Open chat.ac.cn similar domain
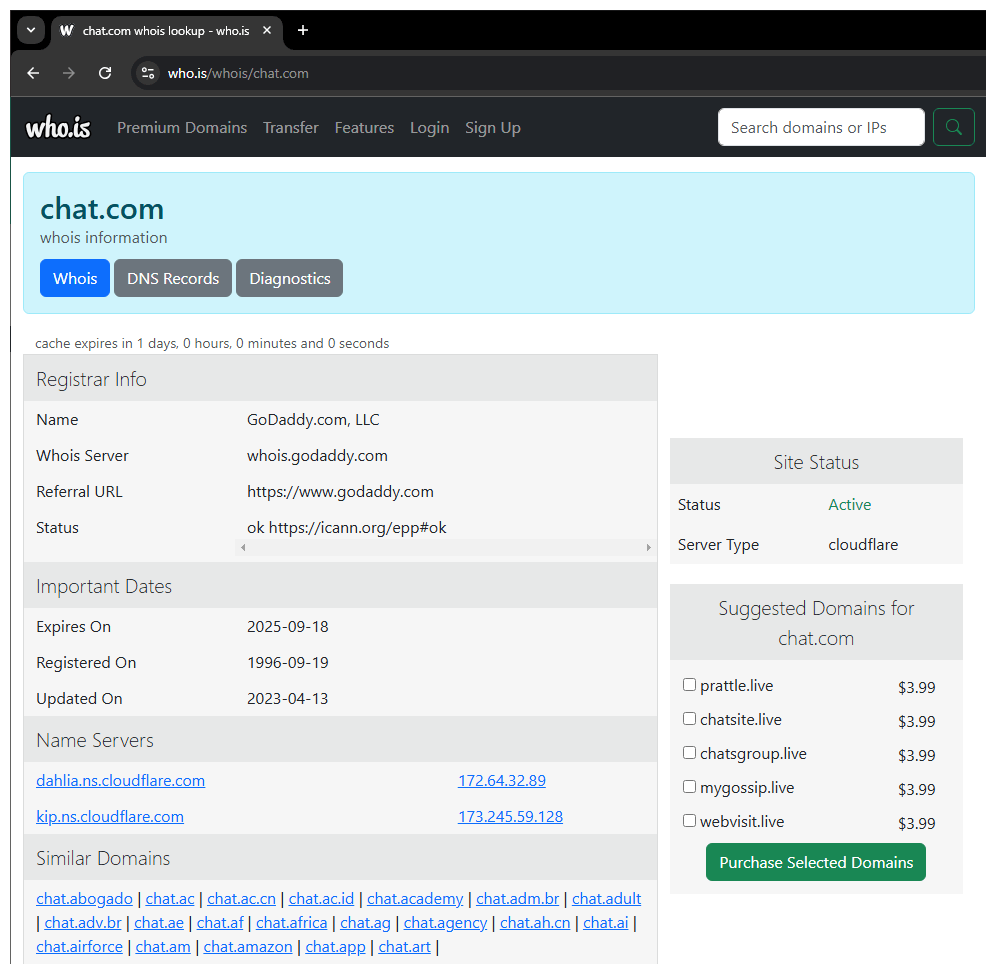The image size is (986, 964). tap(241, 899)
